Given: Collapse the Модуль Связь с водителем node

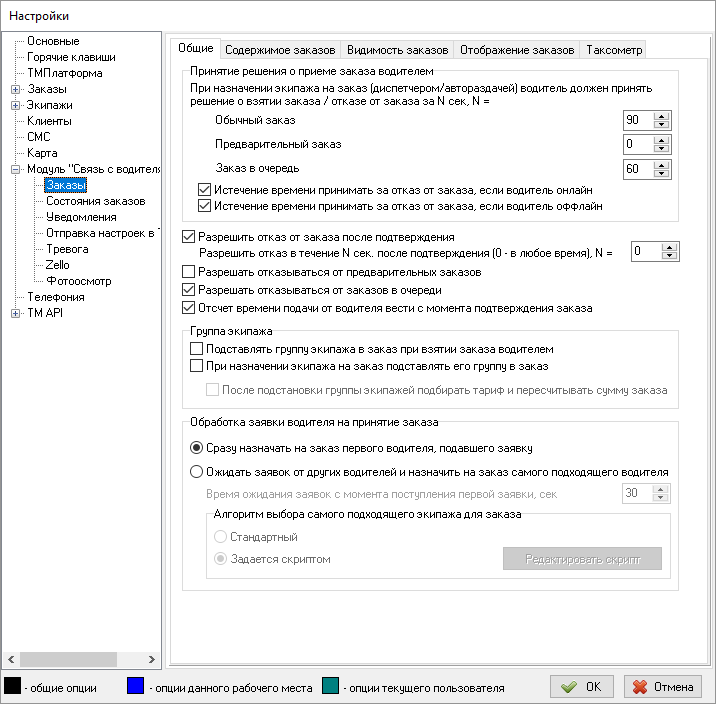Looking at the screenshot, I should [x=15, y=169].
